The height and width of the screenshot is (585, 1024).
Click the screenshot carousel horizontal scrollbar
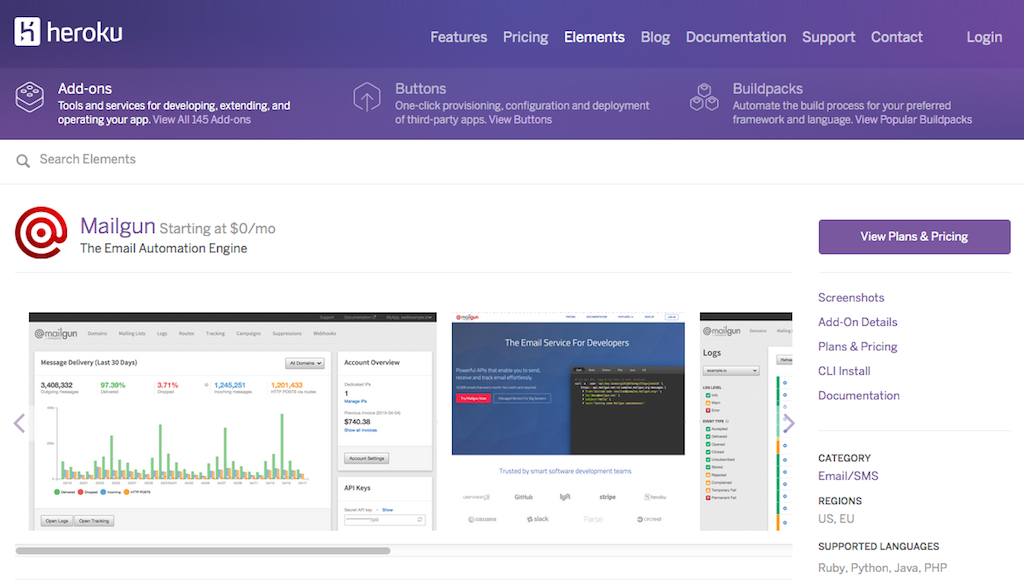click(x=203, y=550)
